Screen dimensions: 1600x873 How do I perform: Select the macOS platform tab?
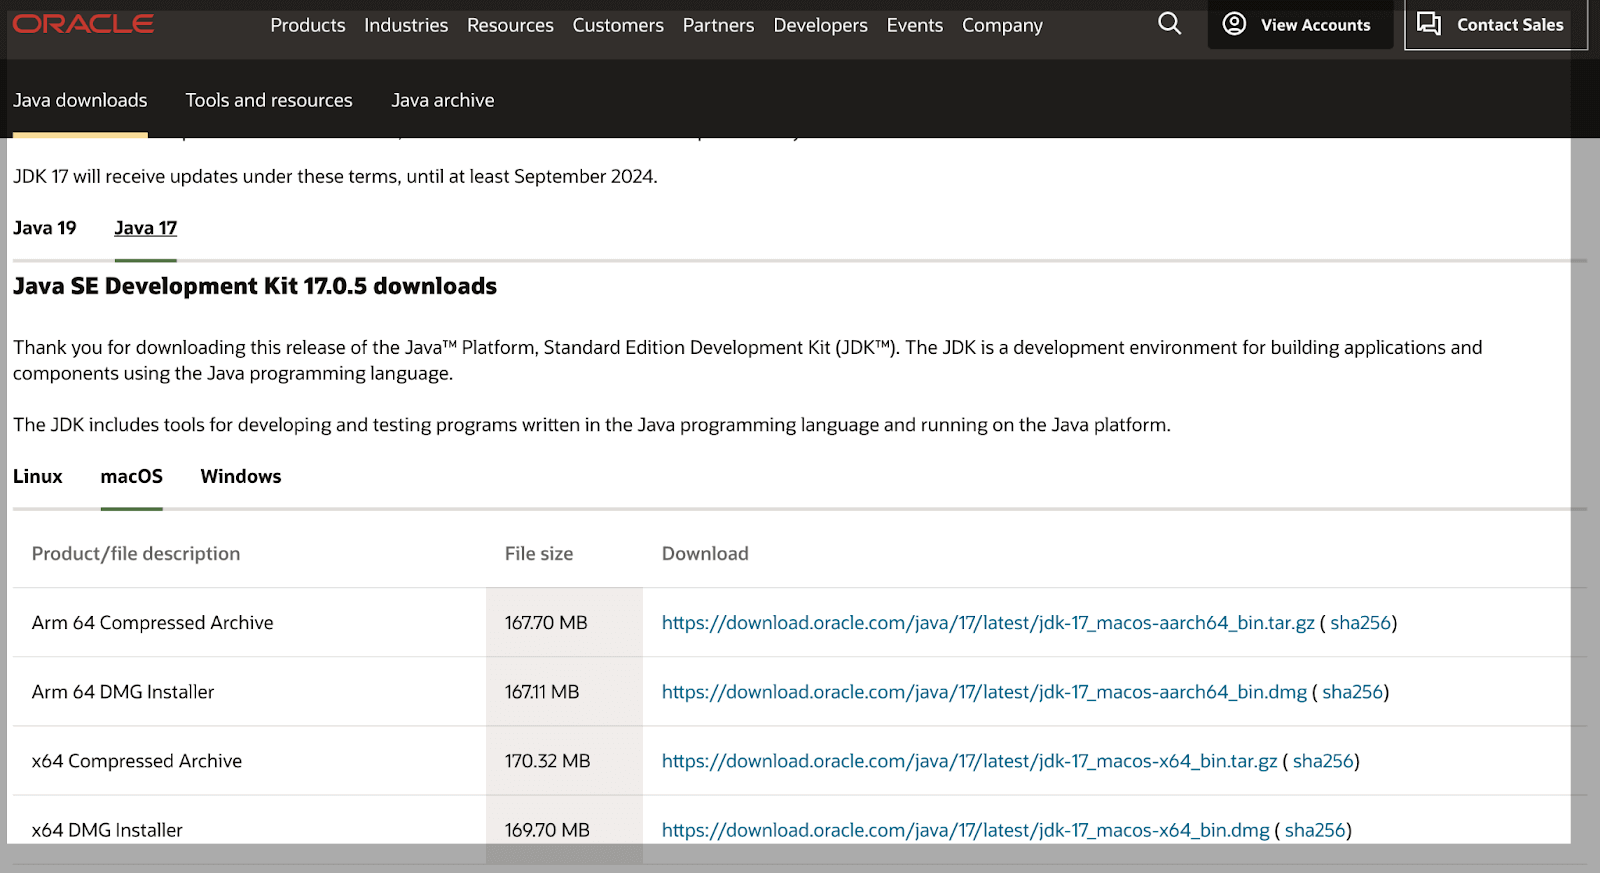click(132, 476)
